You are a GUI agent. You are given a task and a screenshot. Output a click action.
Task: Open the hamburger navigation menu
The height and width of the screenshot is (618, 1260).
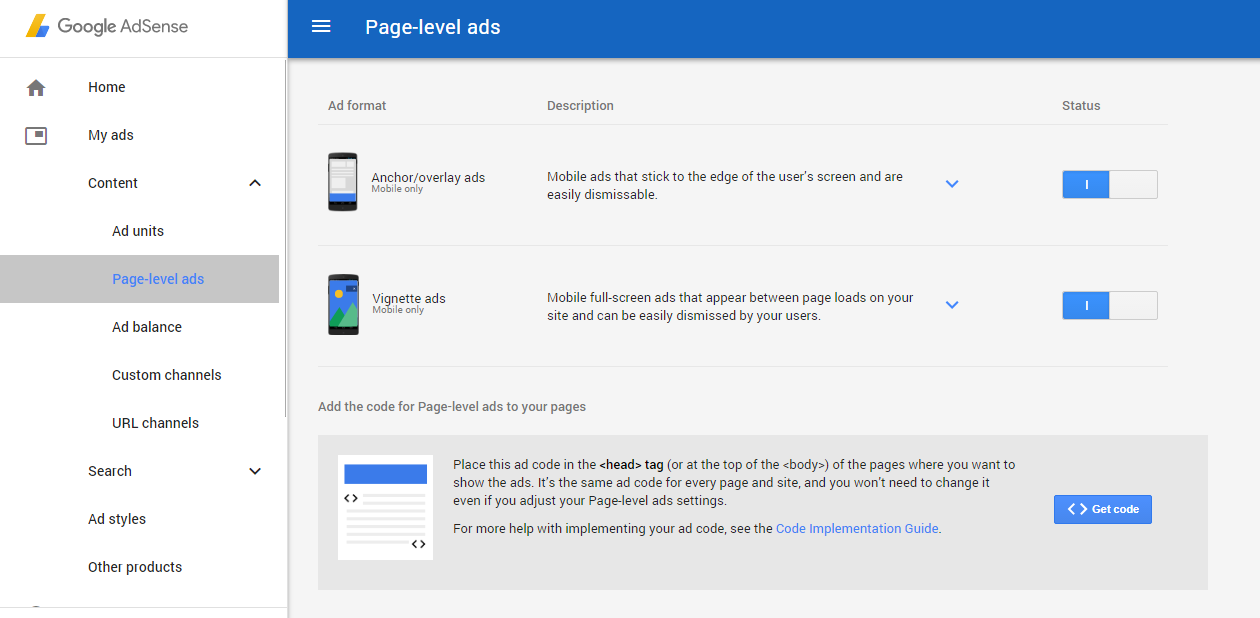[x=321, y=27]
